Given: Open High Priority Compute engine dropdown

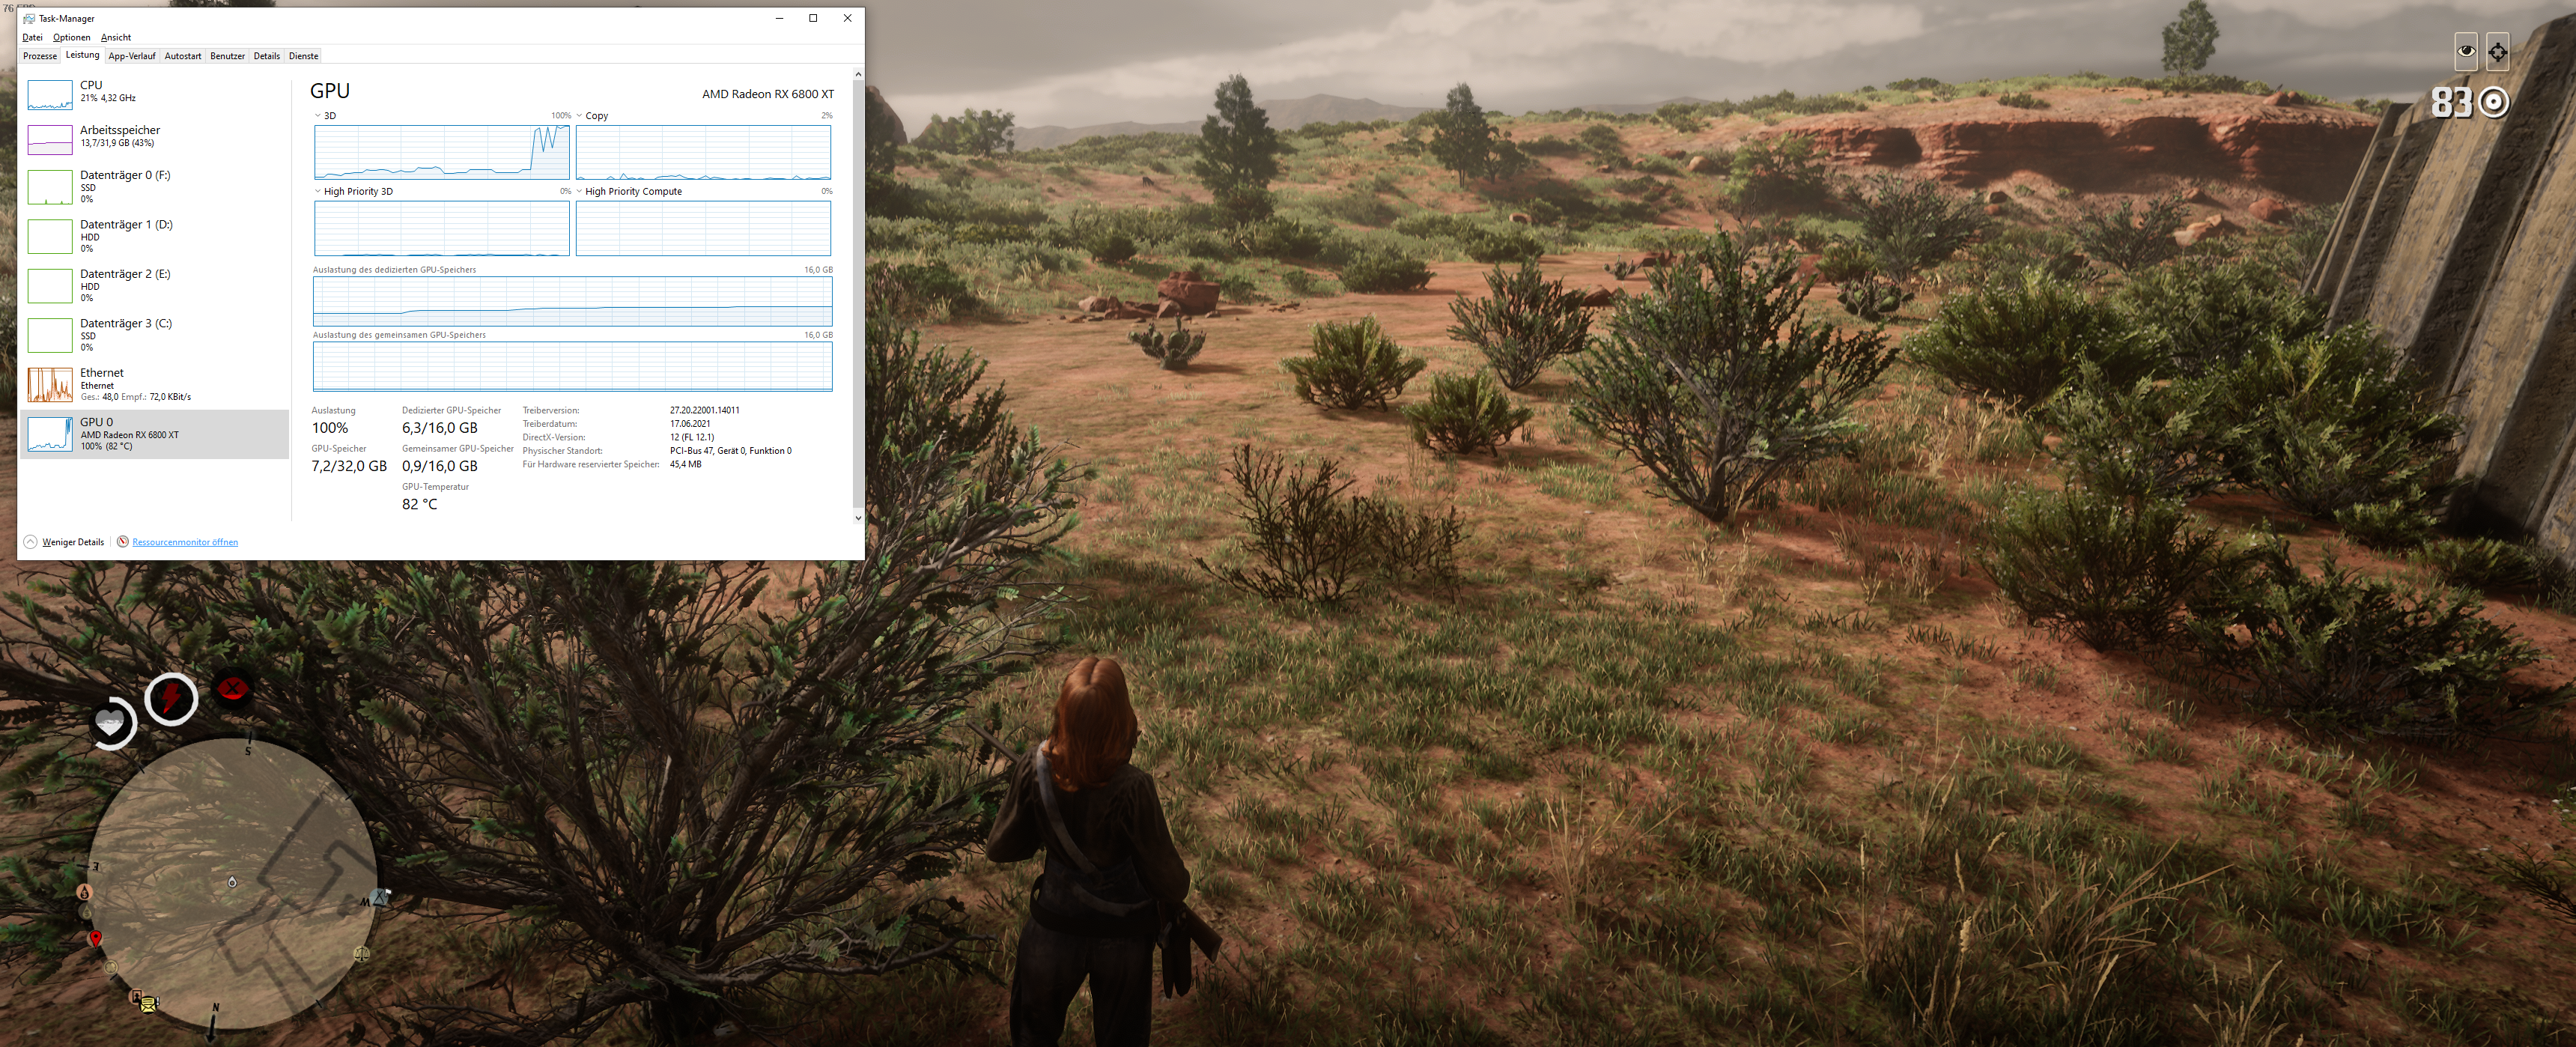Looking at the screenshot, I should tap(580, 191).
